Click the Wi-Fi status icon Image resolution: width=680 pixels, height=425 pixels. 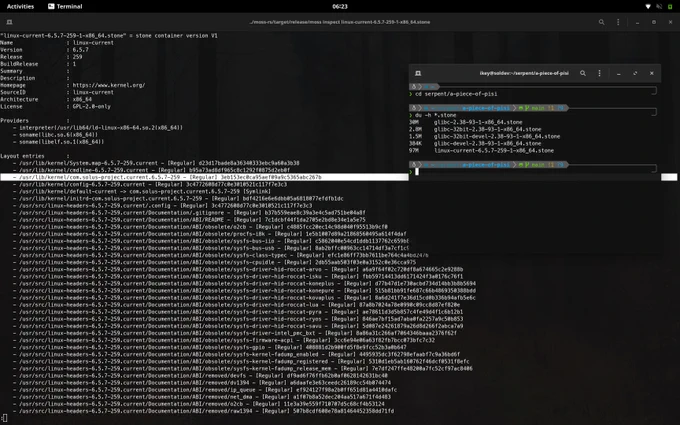(648, 7)
